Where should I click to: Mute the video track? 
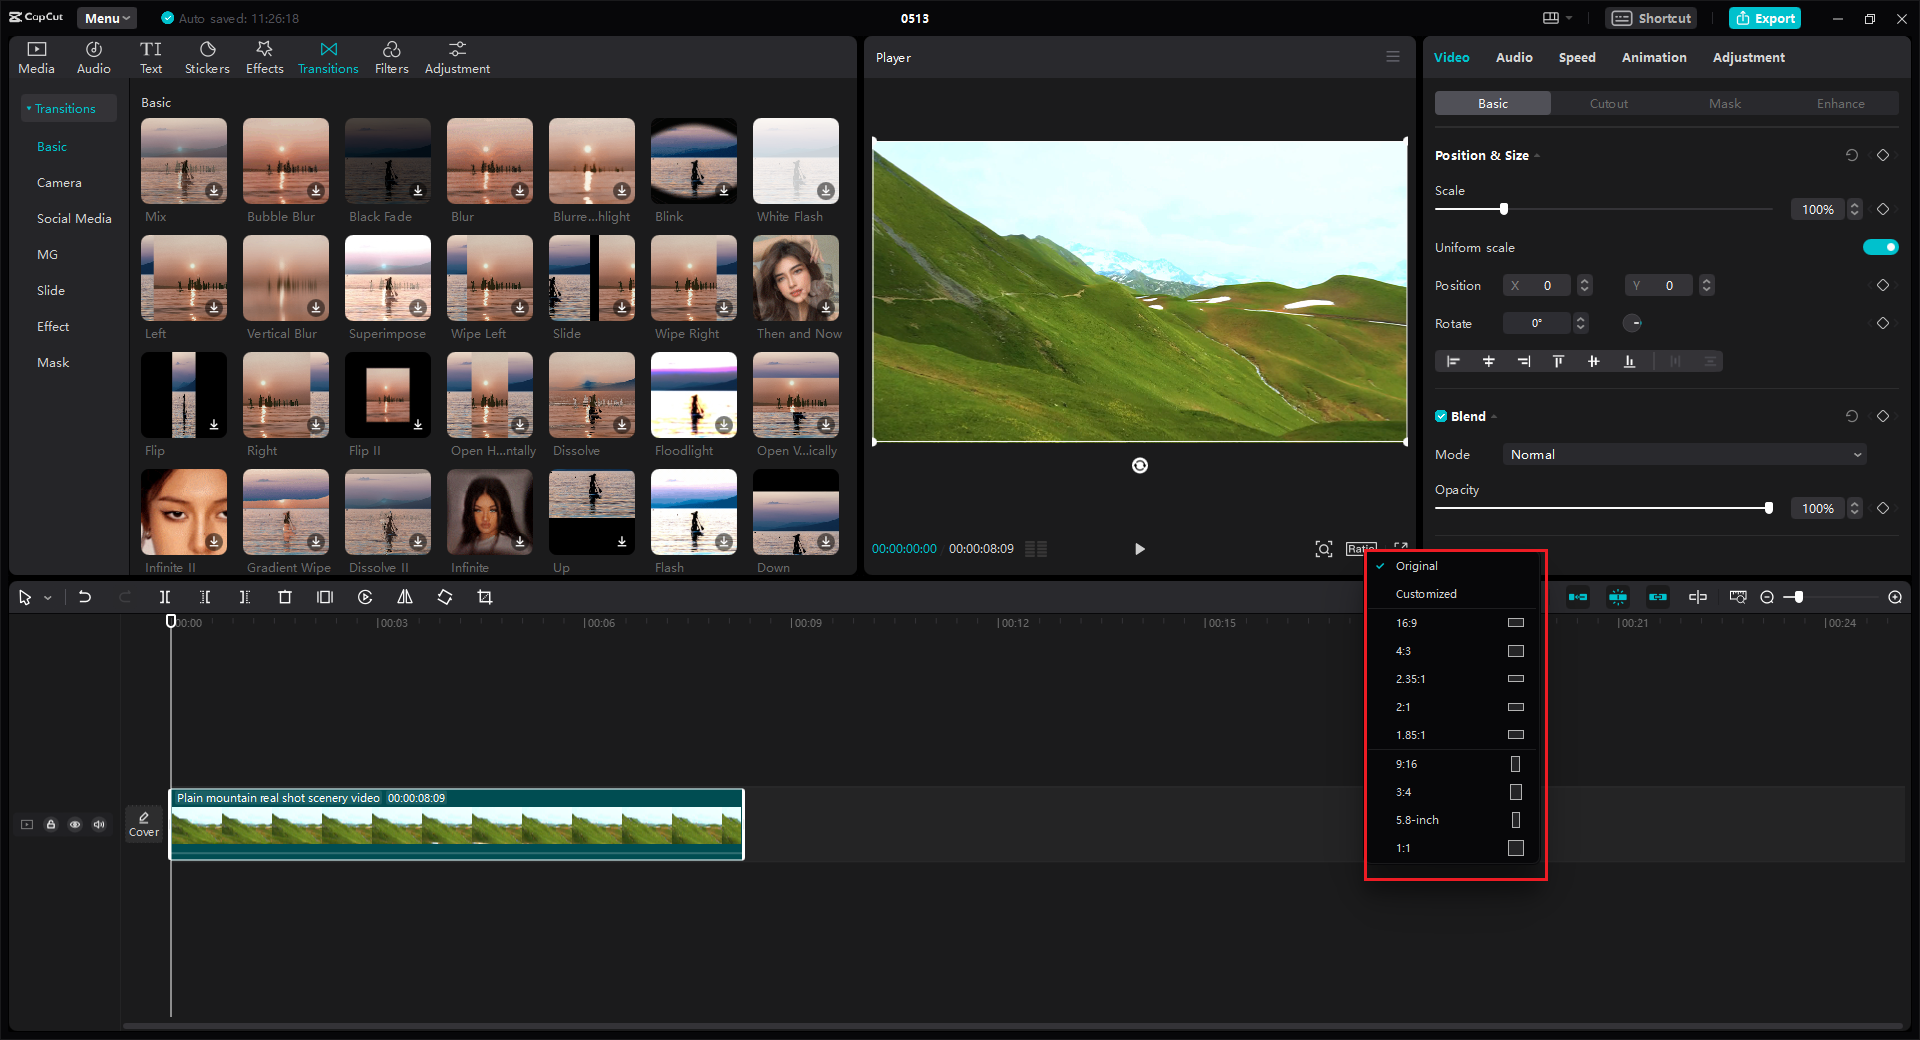coord(99,824)
